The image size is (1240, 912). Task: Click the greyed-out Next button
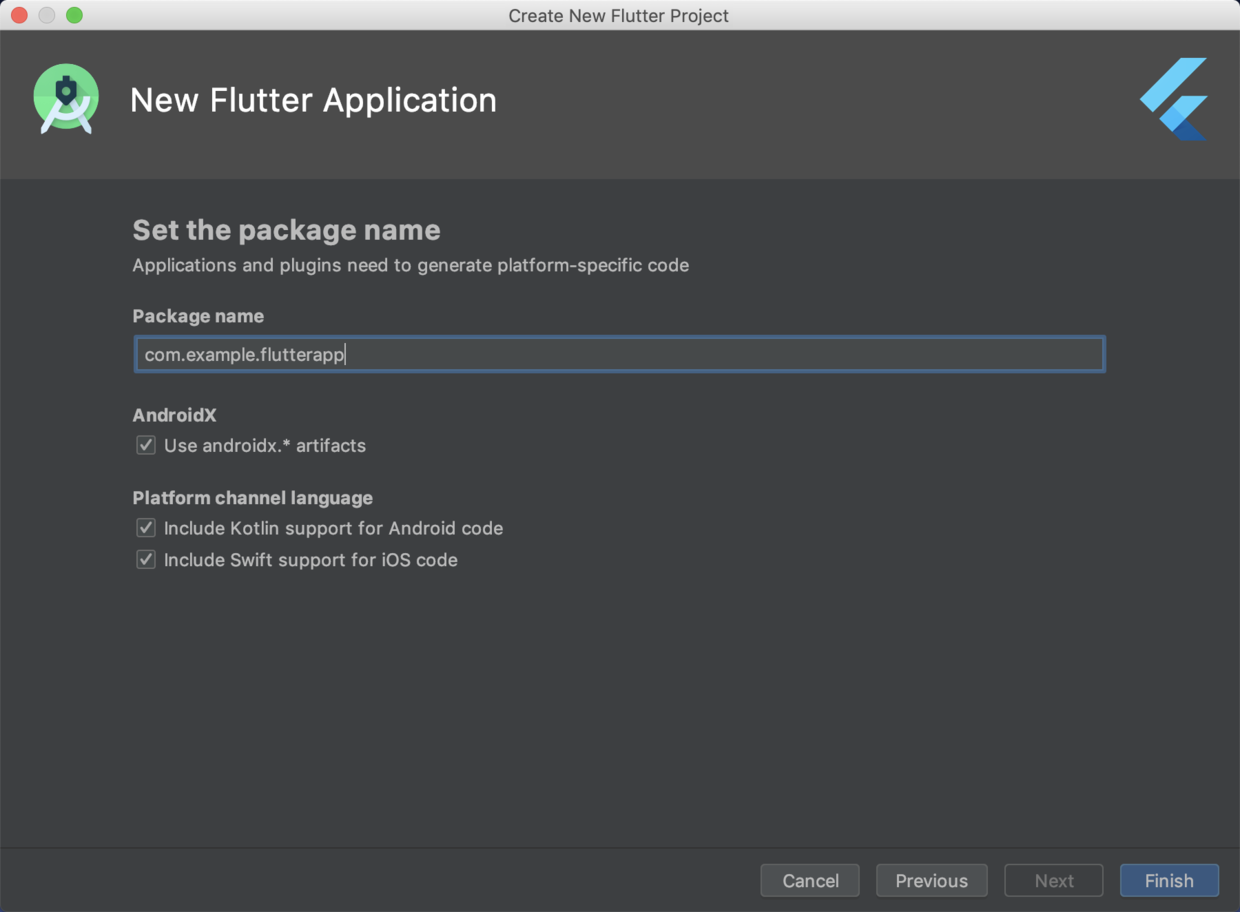coord(1054,881)
